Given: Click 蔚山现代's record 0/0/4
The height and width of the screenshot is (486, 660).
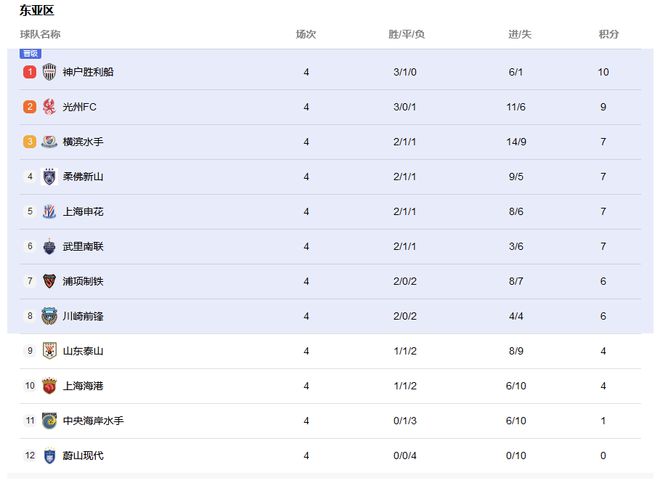Looking at the screenshot, I should pyautogui.click(x=405, y=456).
